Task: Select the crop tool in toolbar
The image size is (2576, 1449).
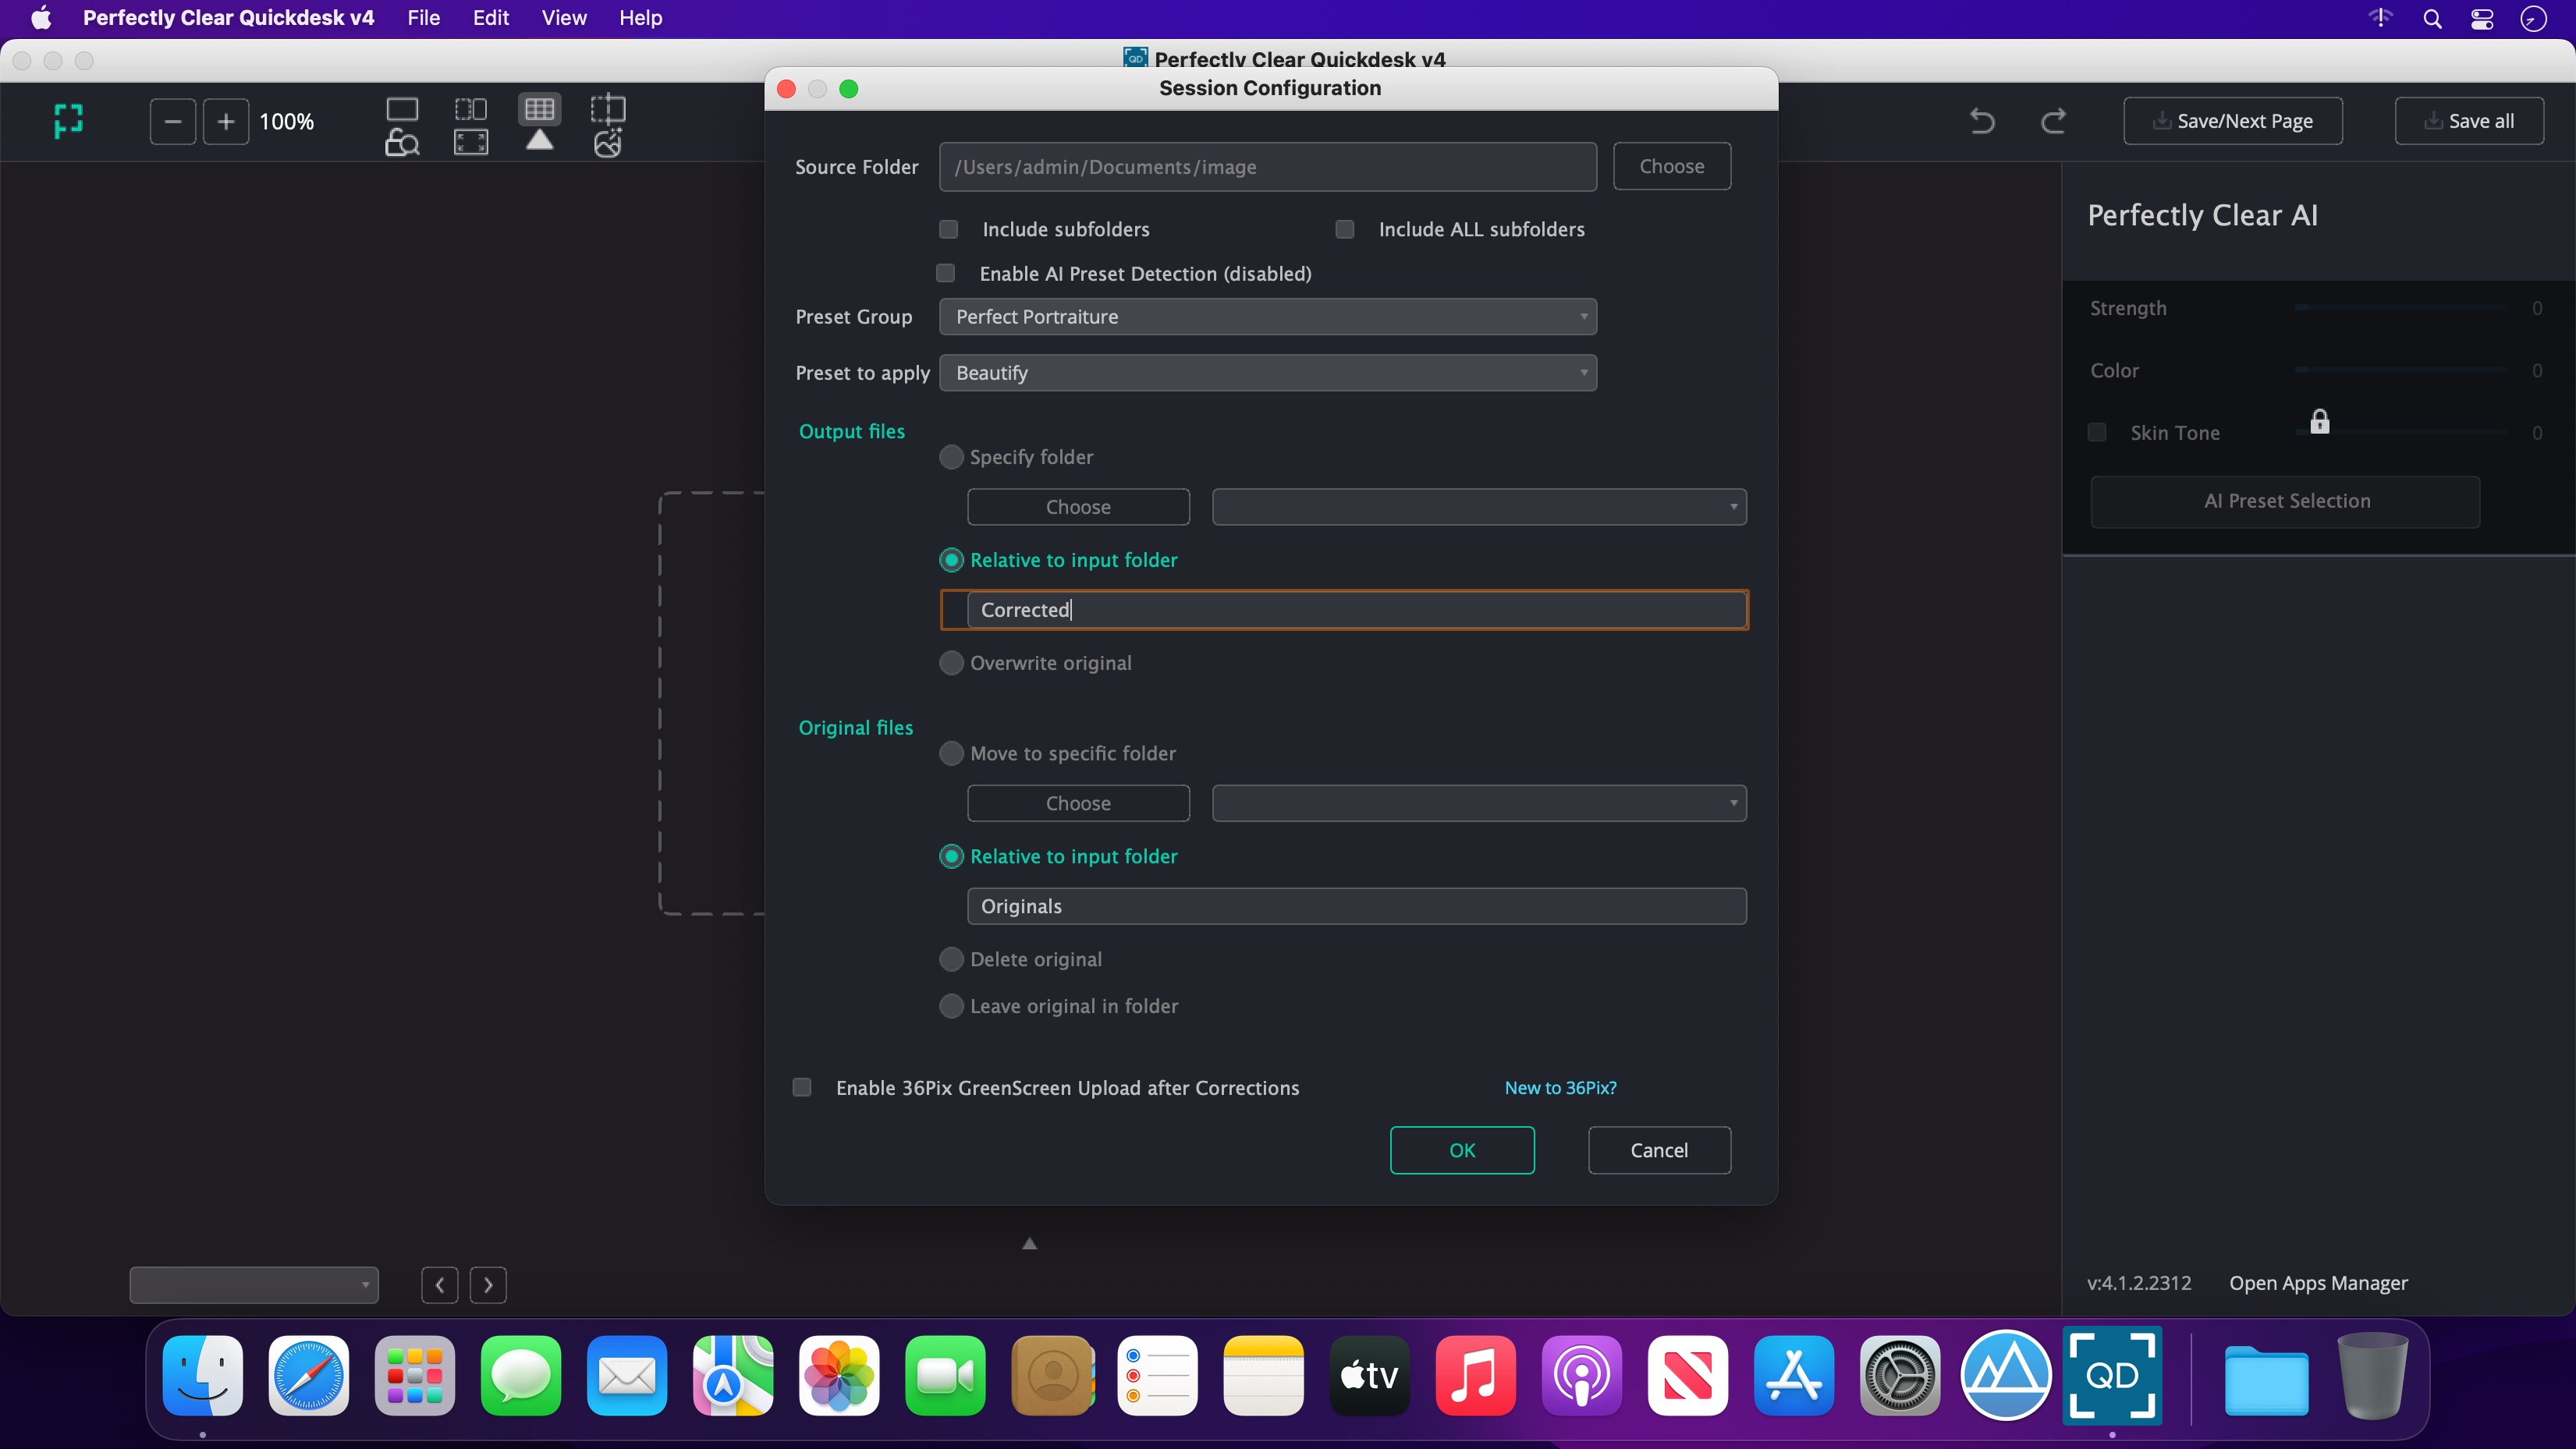Action: click(x=608, y=108)
